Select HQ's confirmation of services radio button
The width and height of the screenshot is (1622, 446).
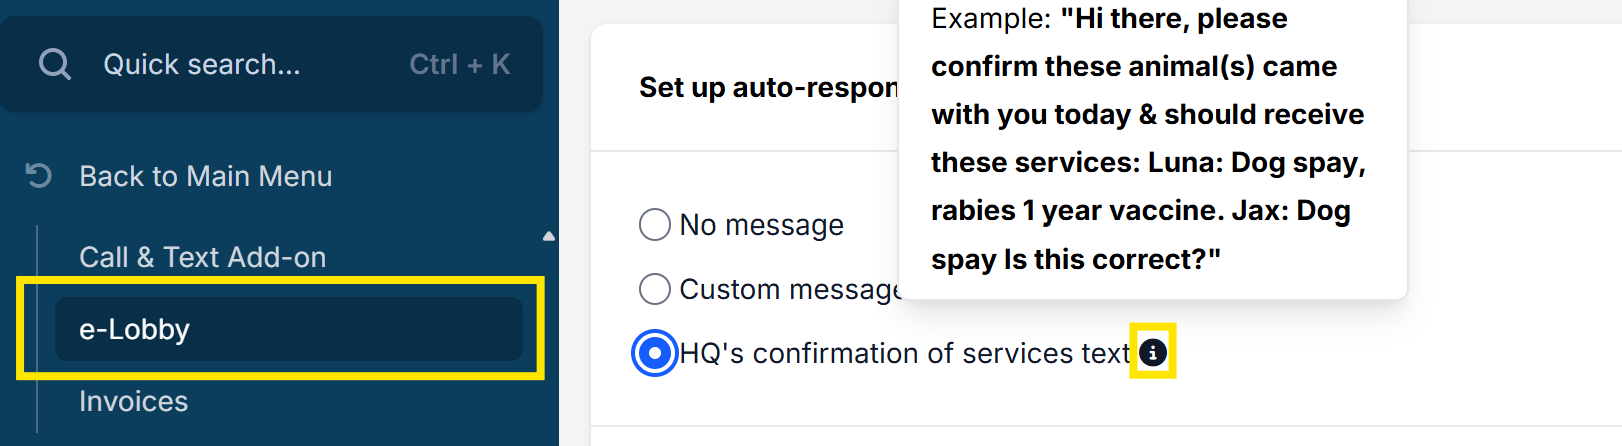coord(655,353)
